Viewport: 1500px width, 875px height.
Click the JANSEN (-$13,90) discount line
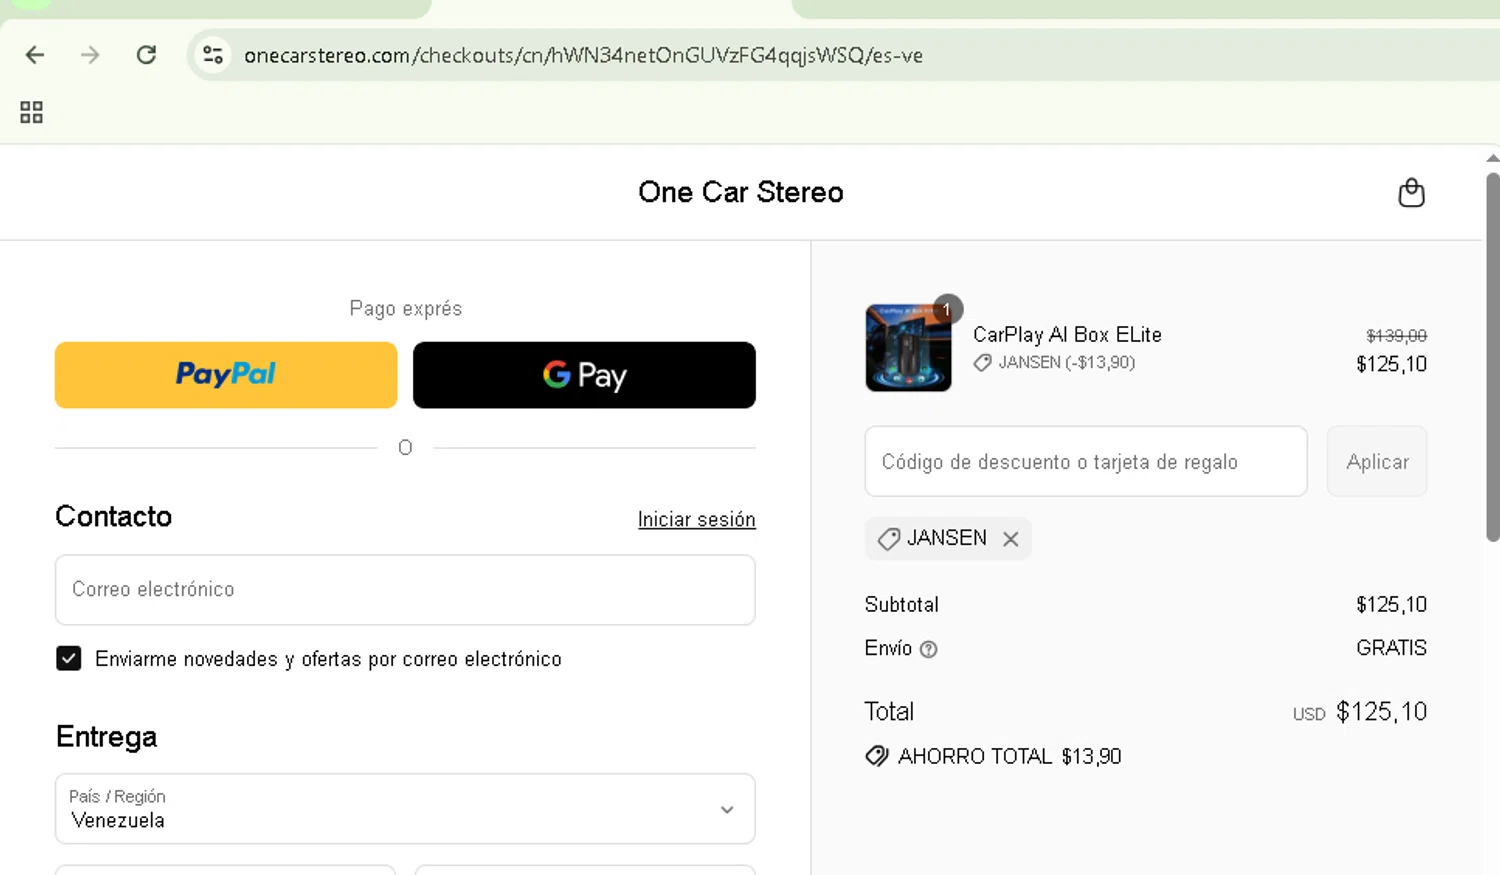pyautogui.click(x=1055, y=362)
